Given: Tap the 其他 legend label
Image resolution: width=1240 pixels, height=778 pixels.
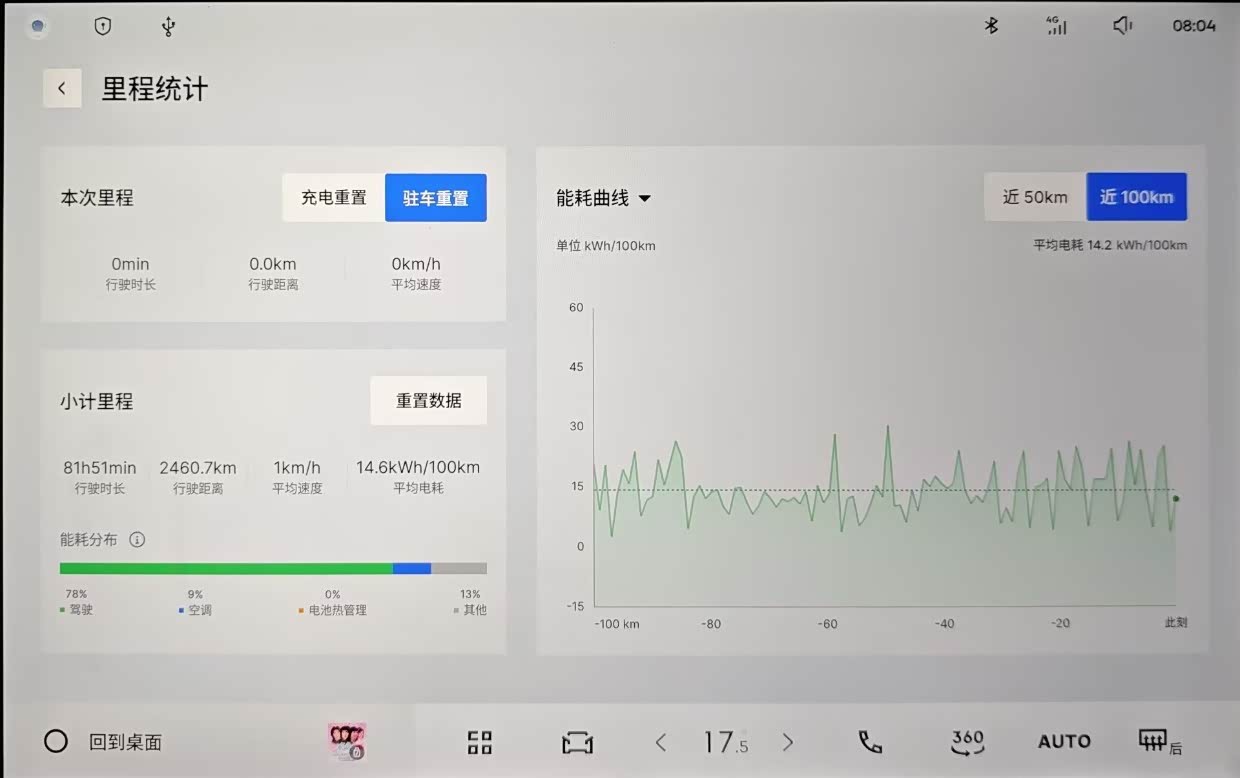Looking at the screenshot, I should click(x=475, y=609).
